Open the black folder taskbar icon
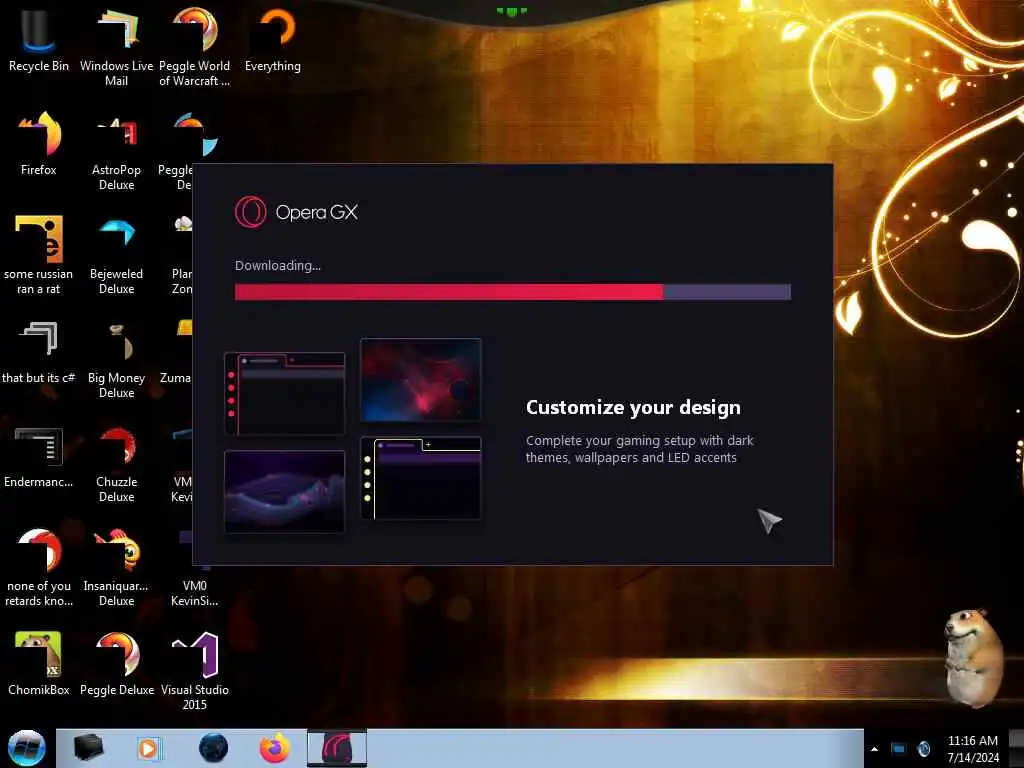Image resolution: width=1024 pixels, height=768 pixels. (x=88, y=748)
